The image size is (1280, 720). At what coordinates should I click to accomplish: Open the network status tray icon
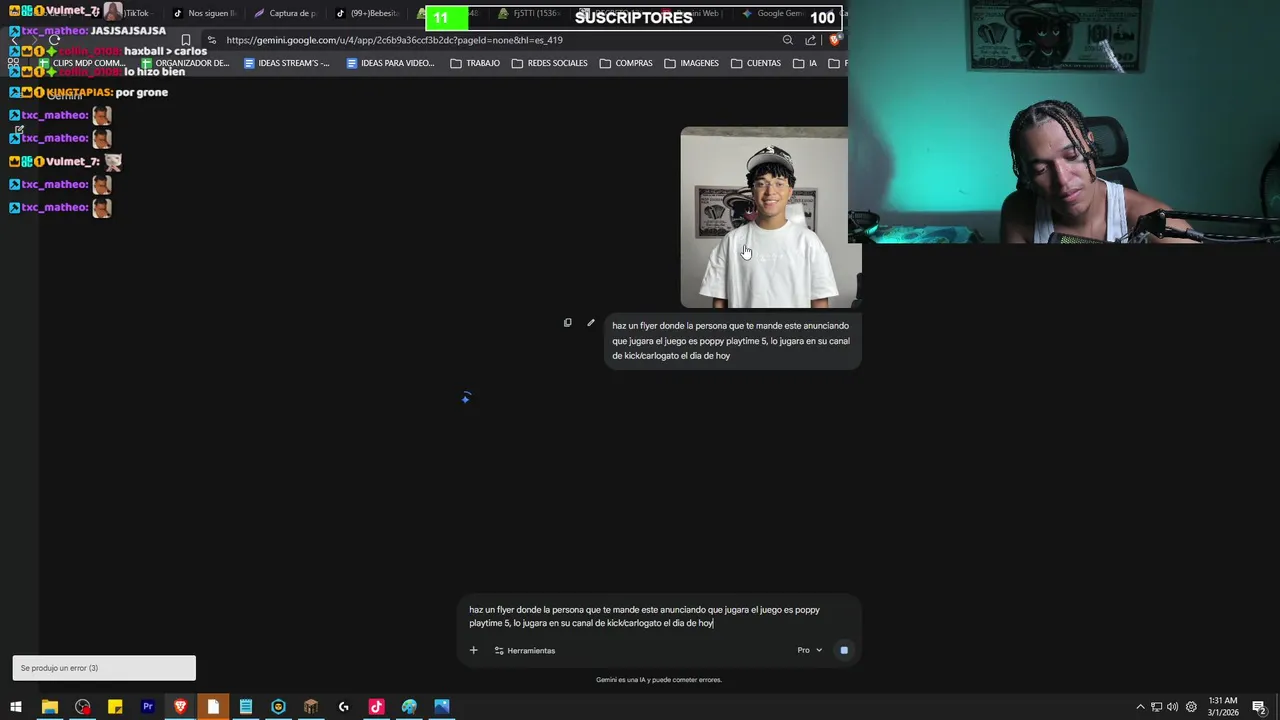coord(1156,707)
